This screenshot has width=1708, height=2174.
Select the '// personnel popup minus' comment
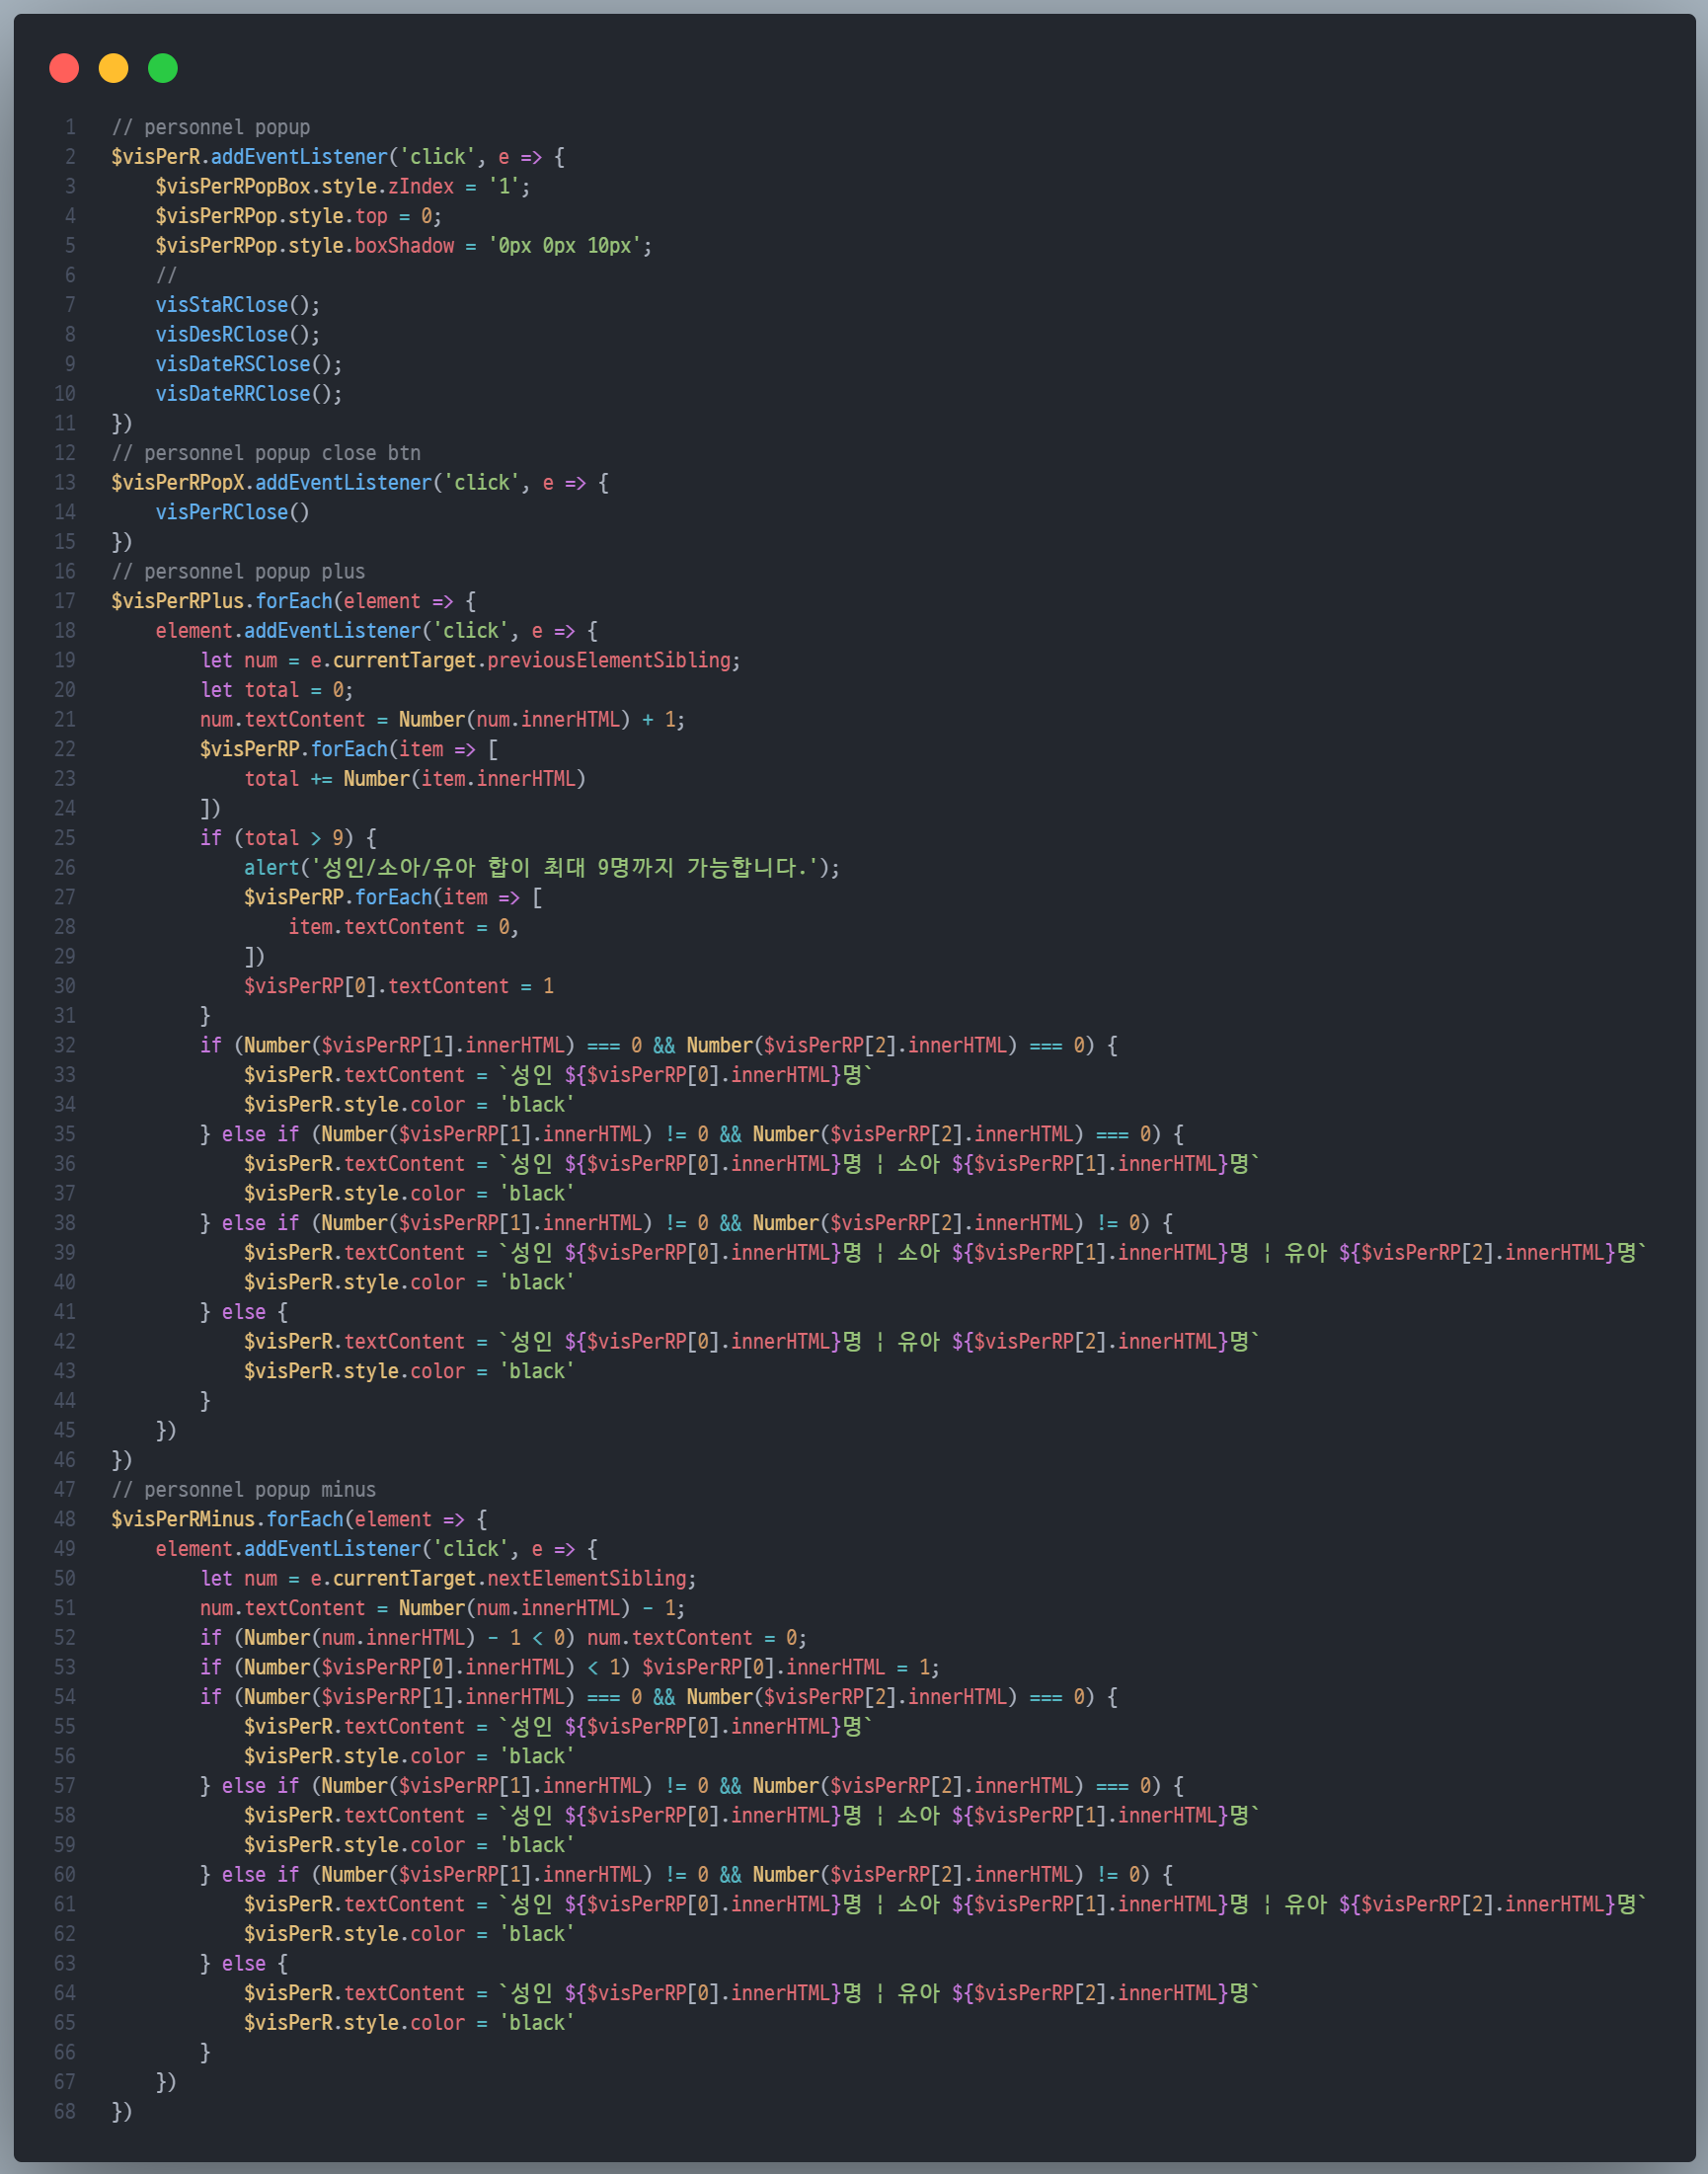point(243,1489)
